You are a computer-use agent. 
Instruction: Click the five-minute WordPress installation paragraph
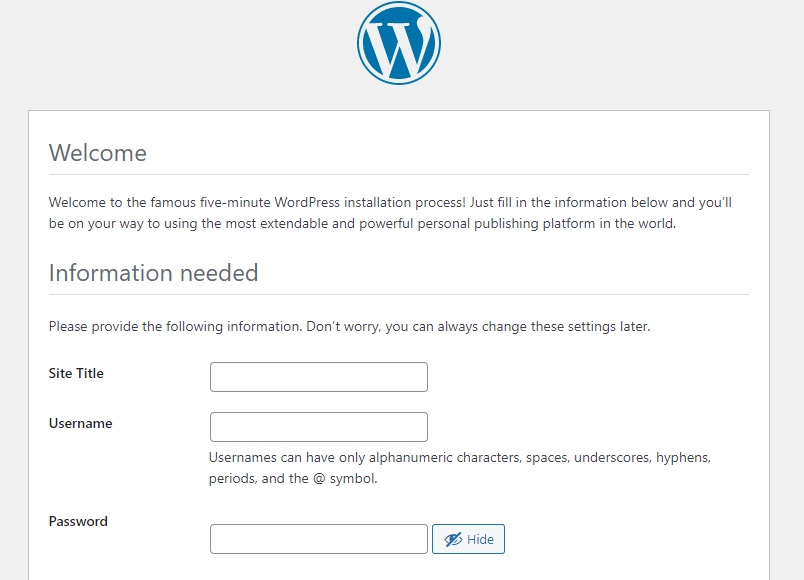[390, 213]
